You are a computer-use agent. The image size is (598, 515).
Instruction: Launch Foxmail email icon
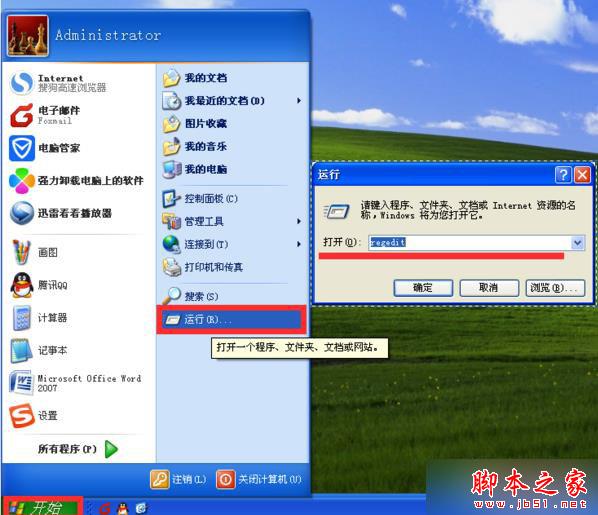[x=21, y=115]
